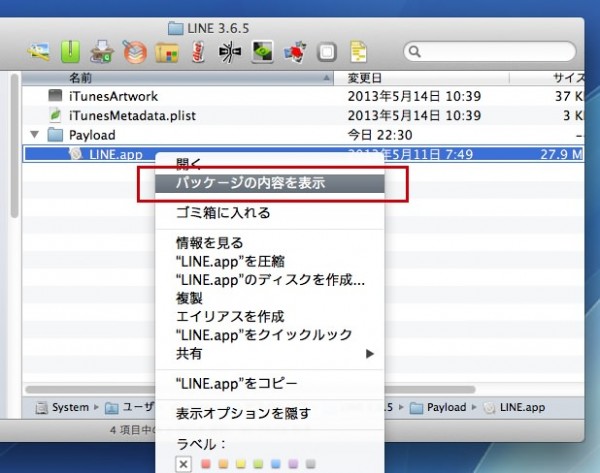This screenshot has width=600, height=473.
Task: Sort by the 変更日 column header
Action: (x=422, y=78)
